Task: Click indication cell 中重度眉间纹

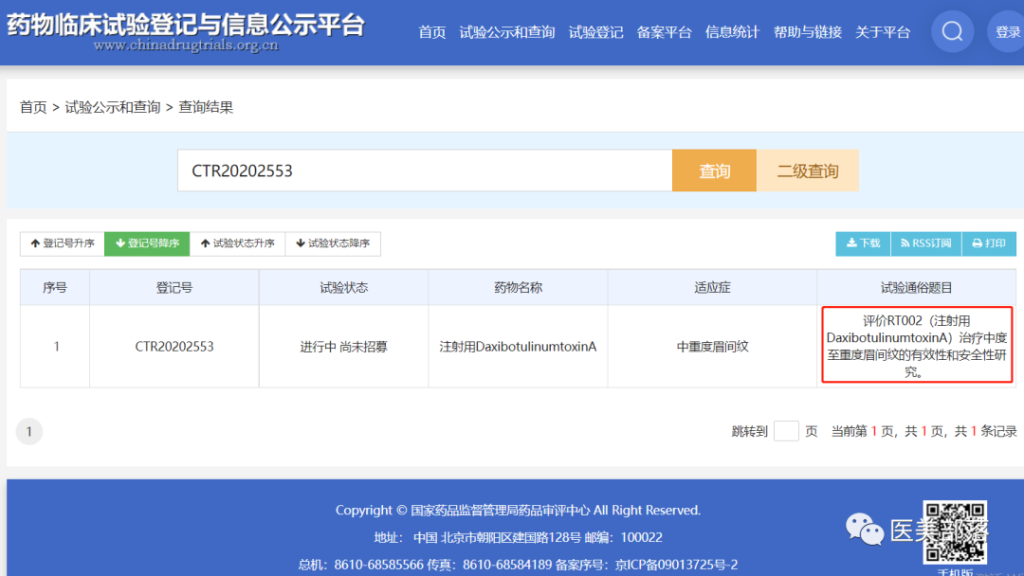Action: click(x=712, y=347)
